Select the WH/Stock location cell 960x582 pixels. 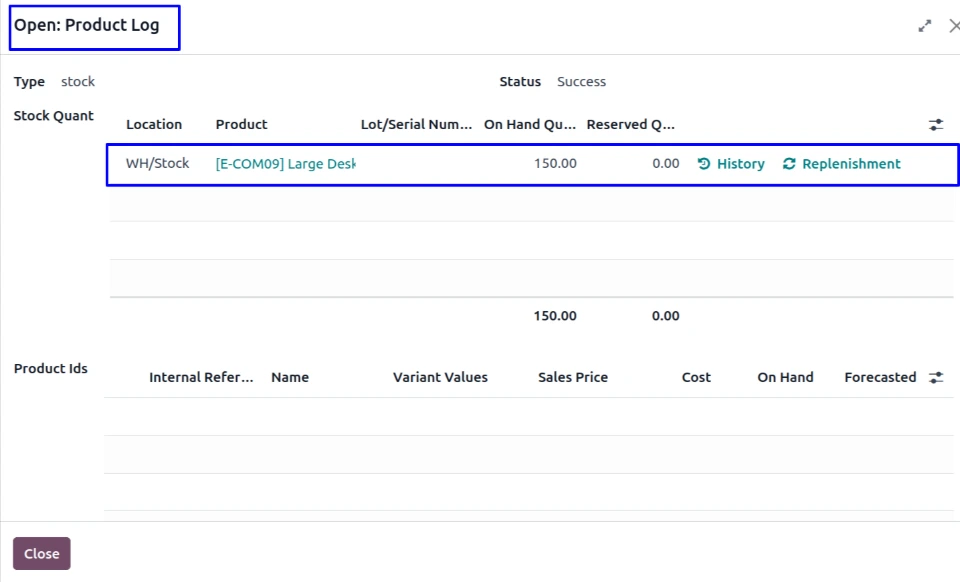click(157, 164)
